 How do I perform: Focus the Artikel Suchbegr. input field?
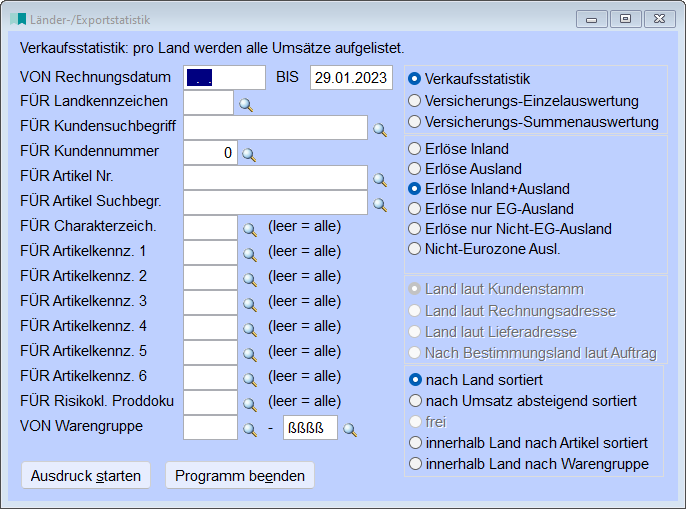(276, 202)
